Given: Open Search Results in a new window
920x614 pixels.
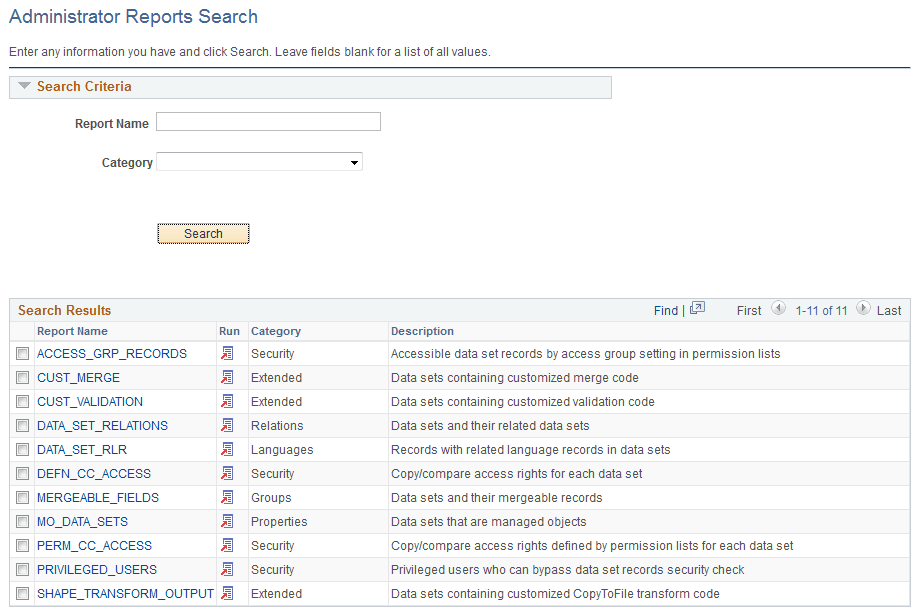Looking at the screenshot, I should [697, 310].
